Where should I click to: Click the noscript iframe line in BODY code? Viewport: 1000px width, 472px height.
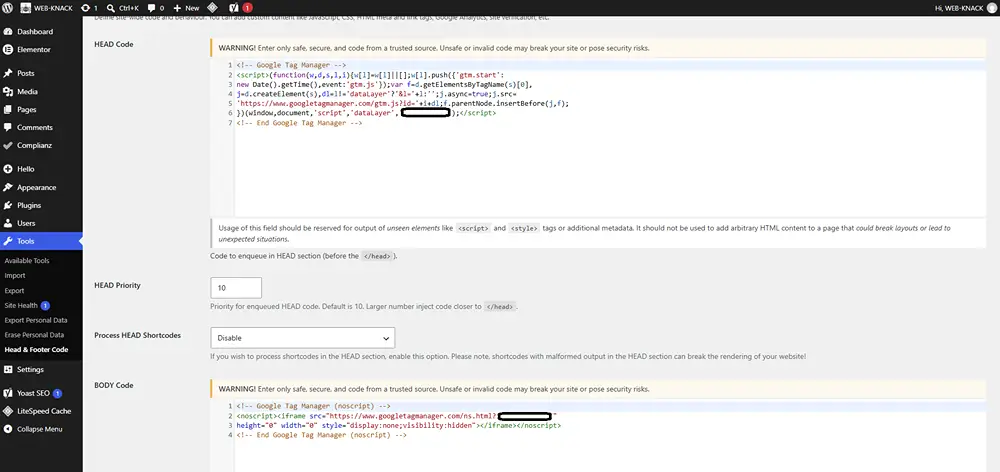coord(397,416)
